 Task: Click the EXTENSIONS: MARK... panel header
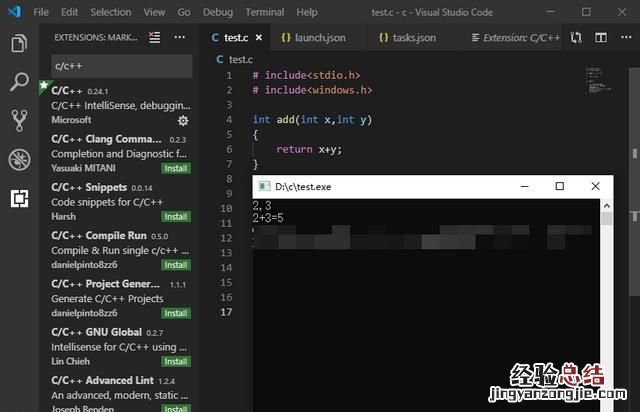click(96, 38)
